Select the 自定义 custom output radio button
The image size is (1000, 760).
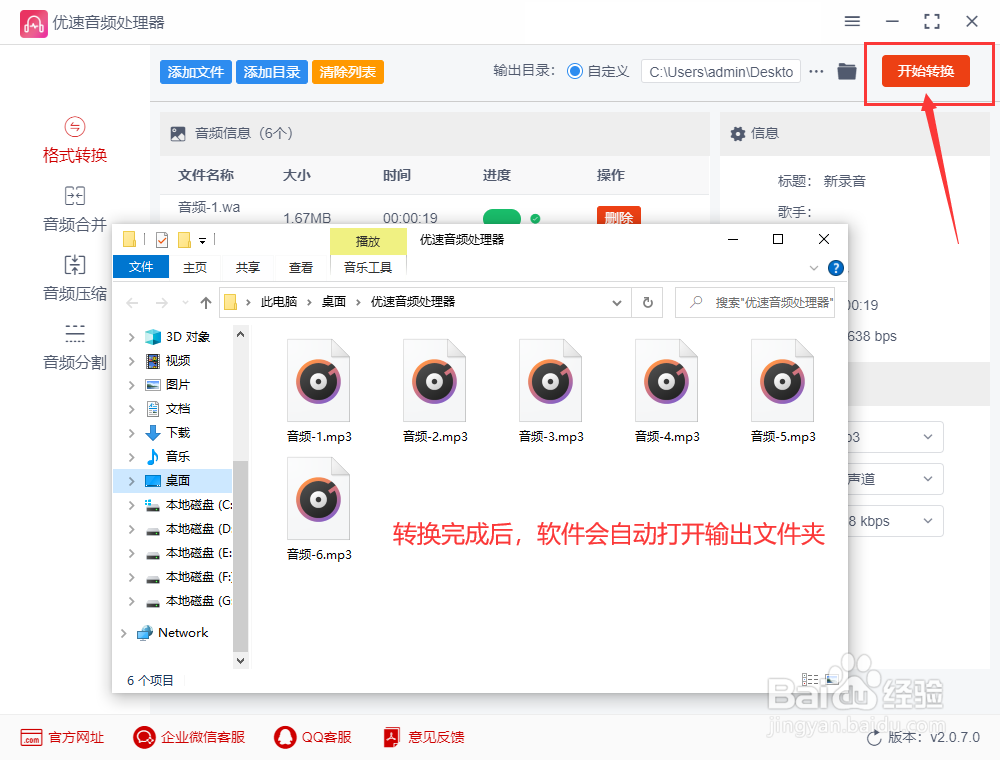575,71
